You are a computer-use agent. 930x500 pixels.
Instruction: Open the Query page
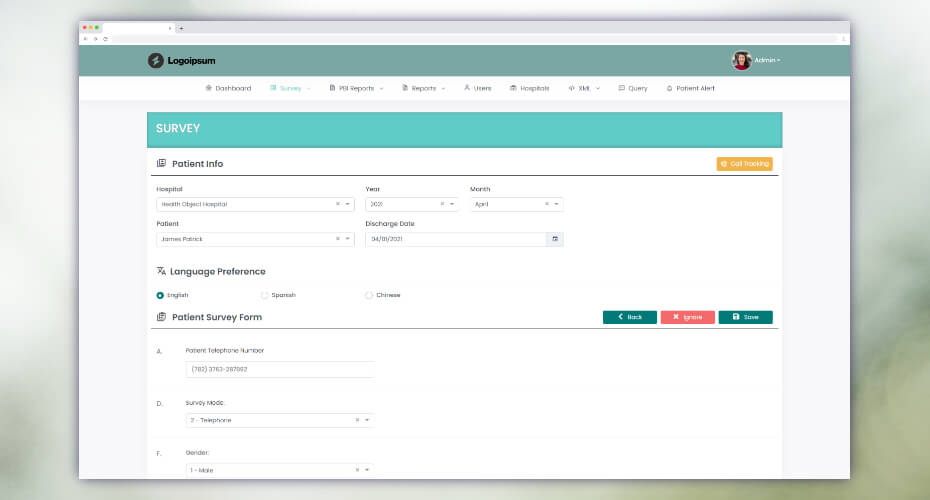[633, 88]
